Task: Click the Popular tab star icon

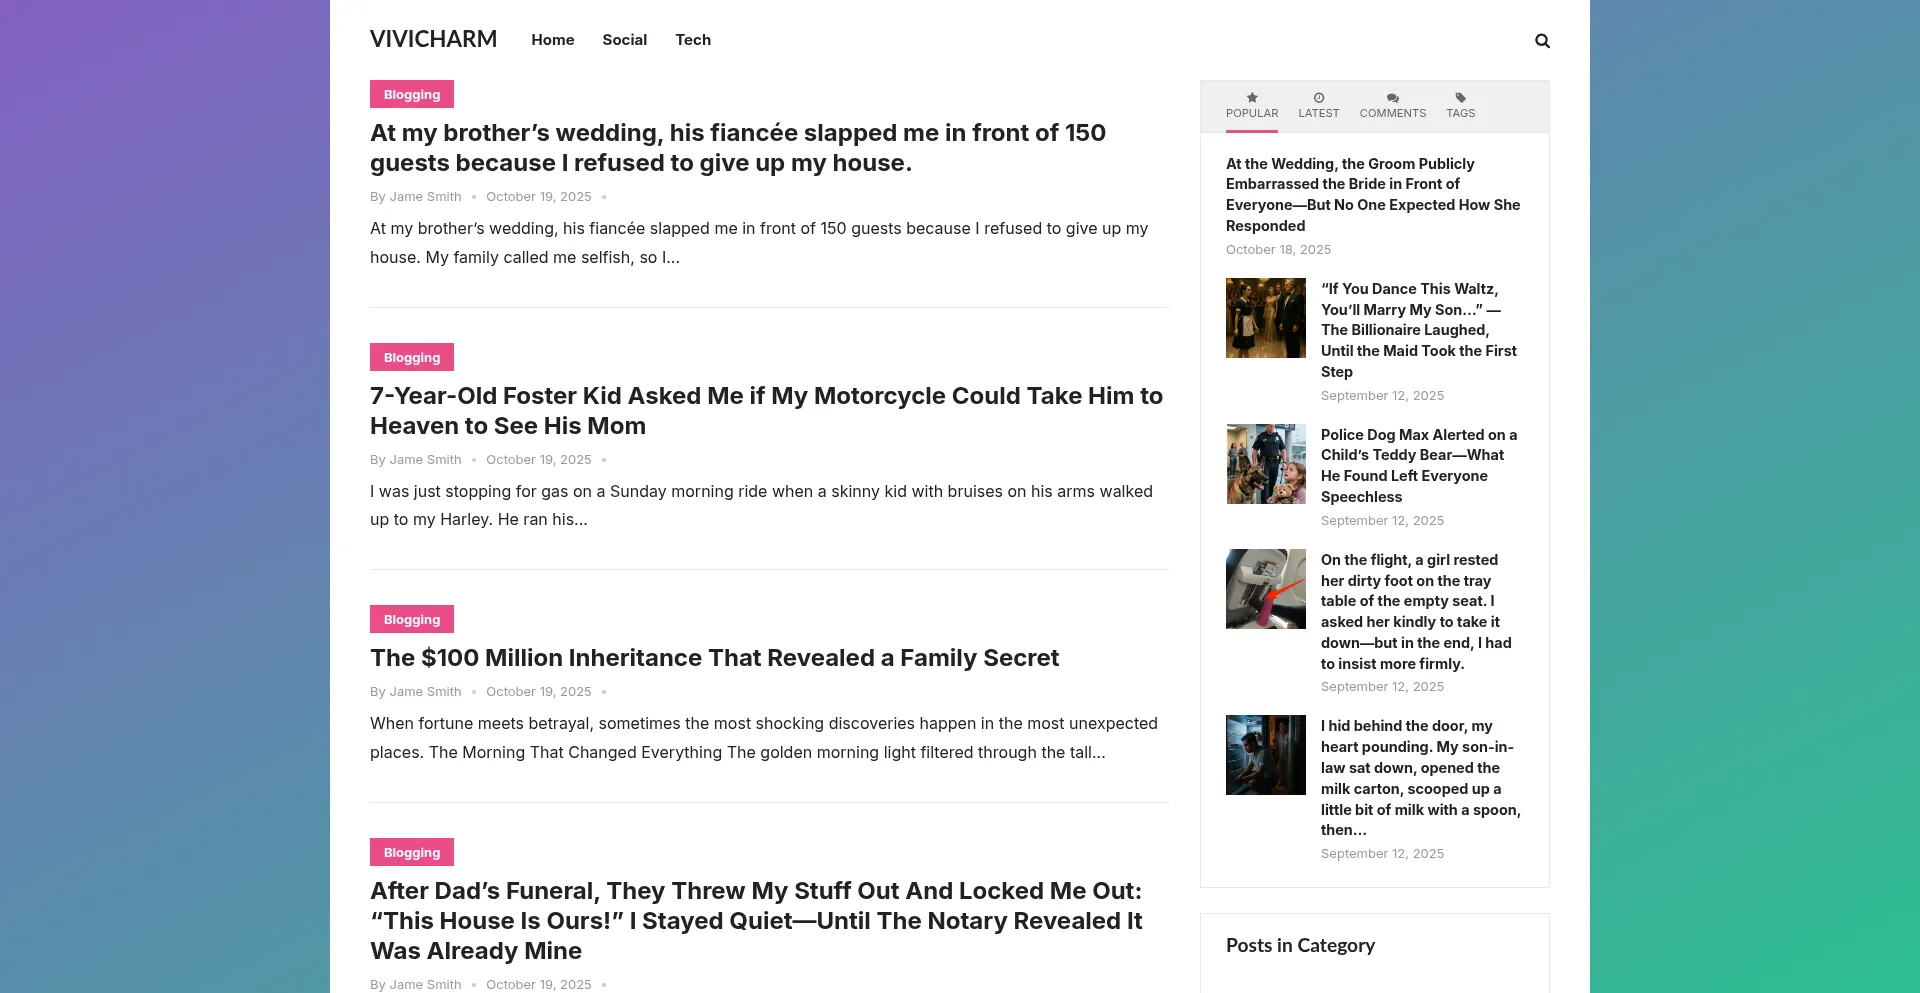Action: pos(1252,98)
